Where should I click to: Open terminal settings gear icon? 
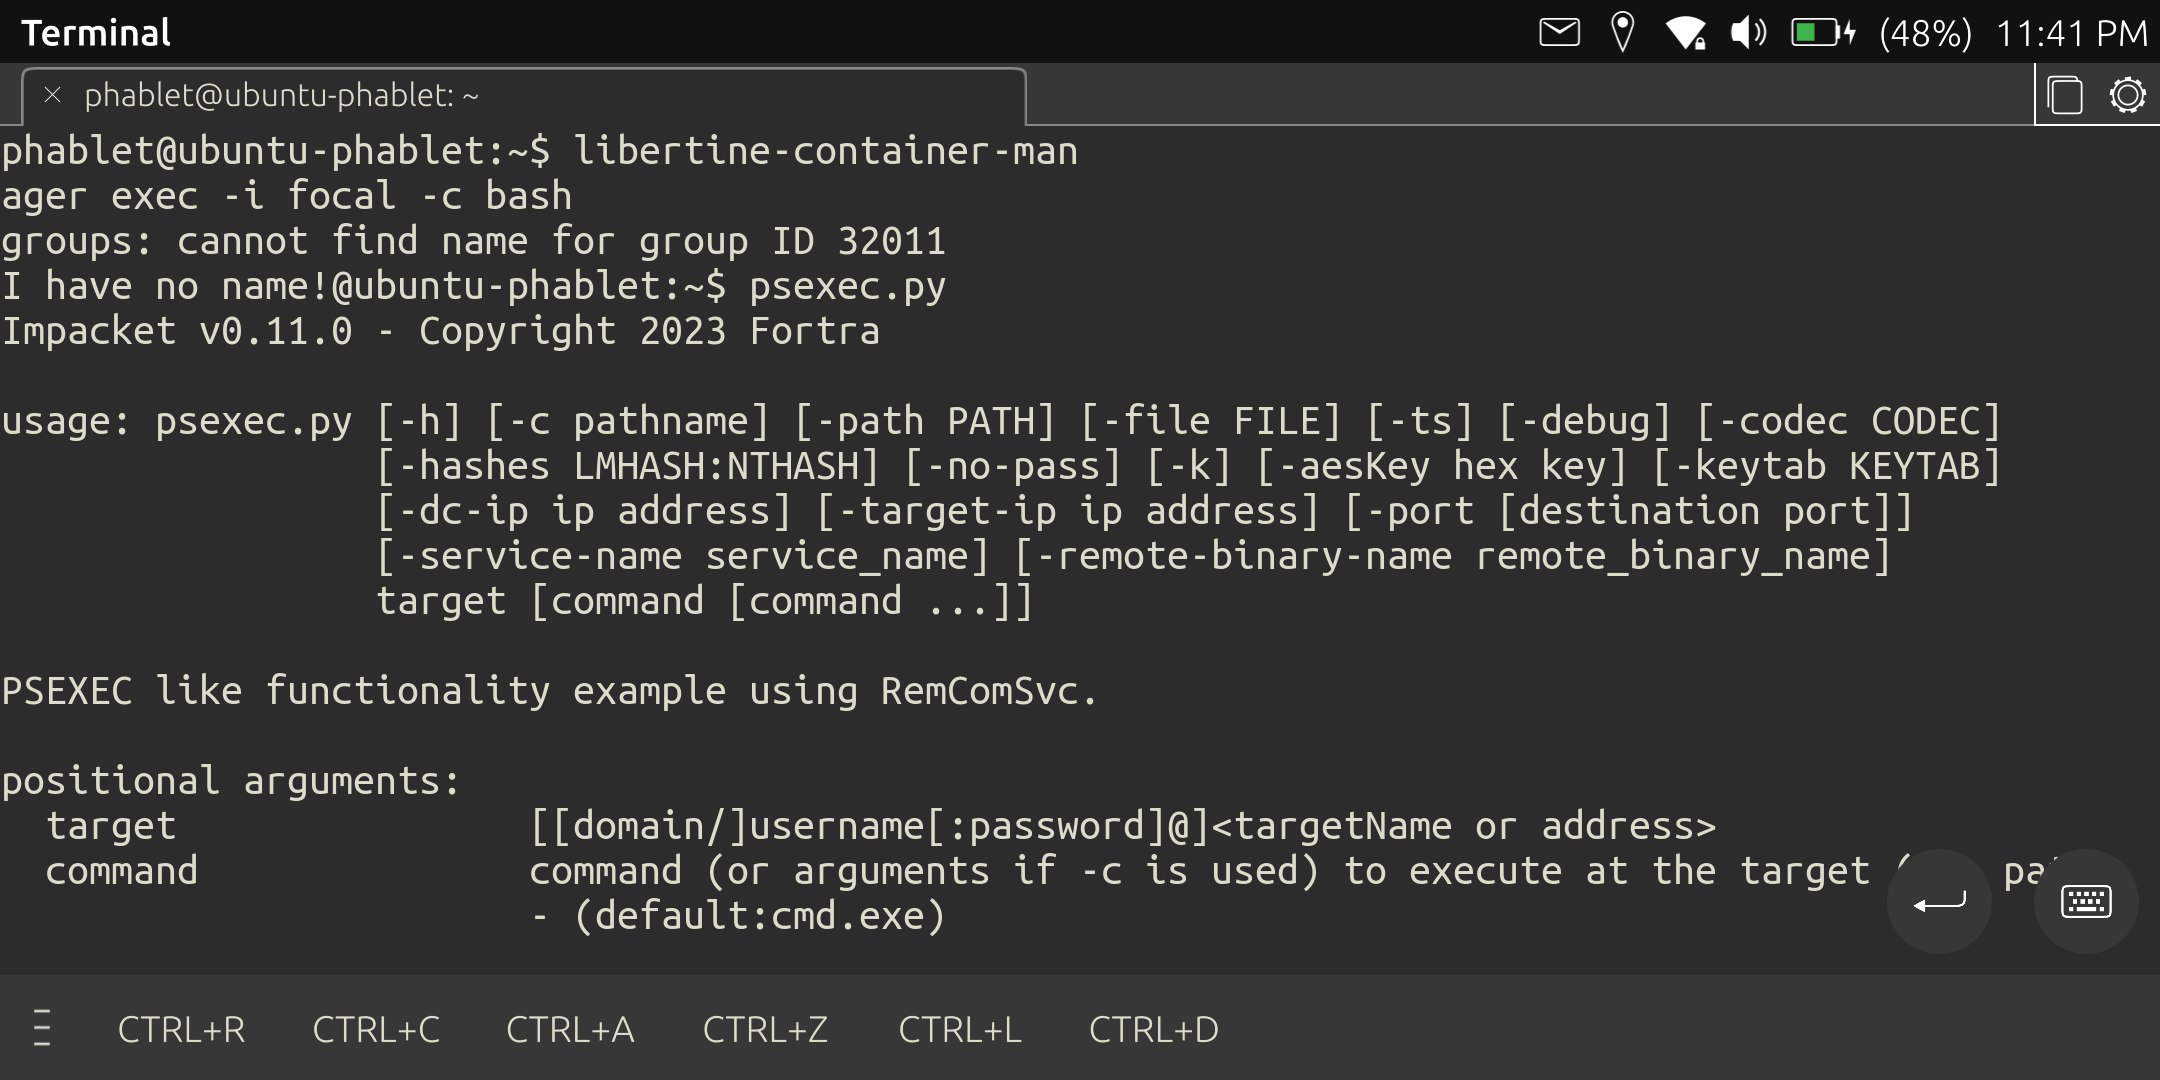point(2127,96)
